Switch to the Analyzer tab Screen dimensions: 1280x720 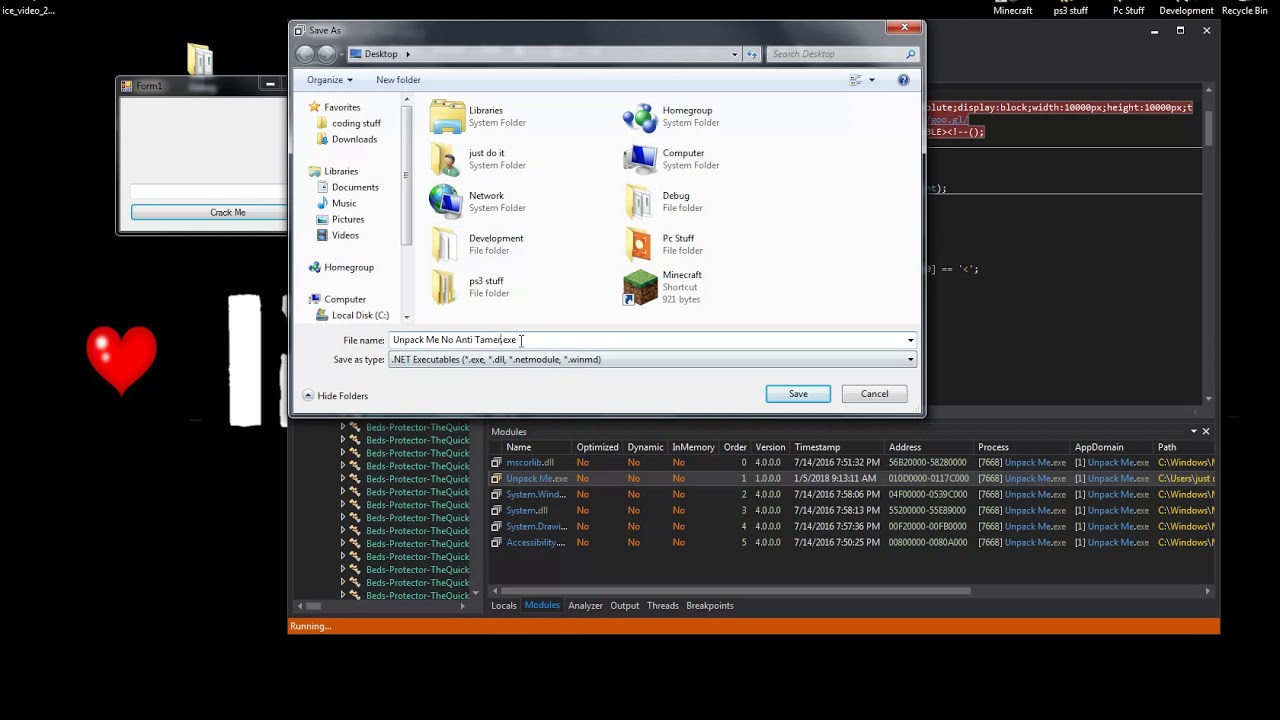585,606
